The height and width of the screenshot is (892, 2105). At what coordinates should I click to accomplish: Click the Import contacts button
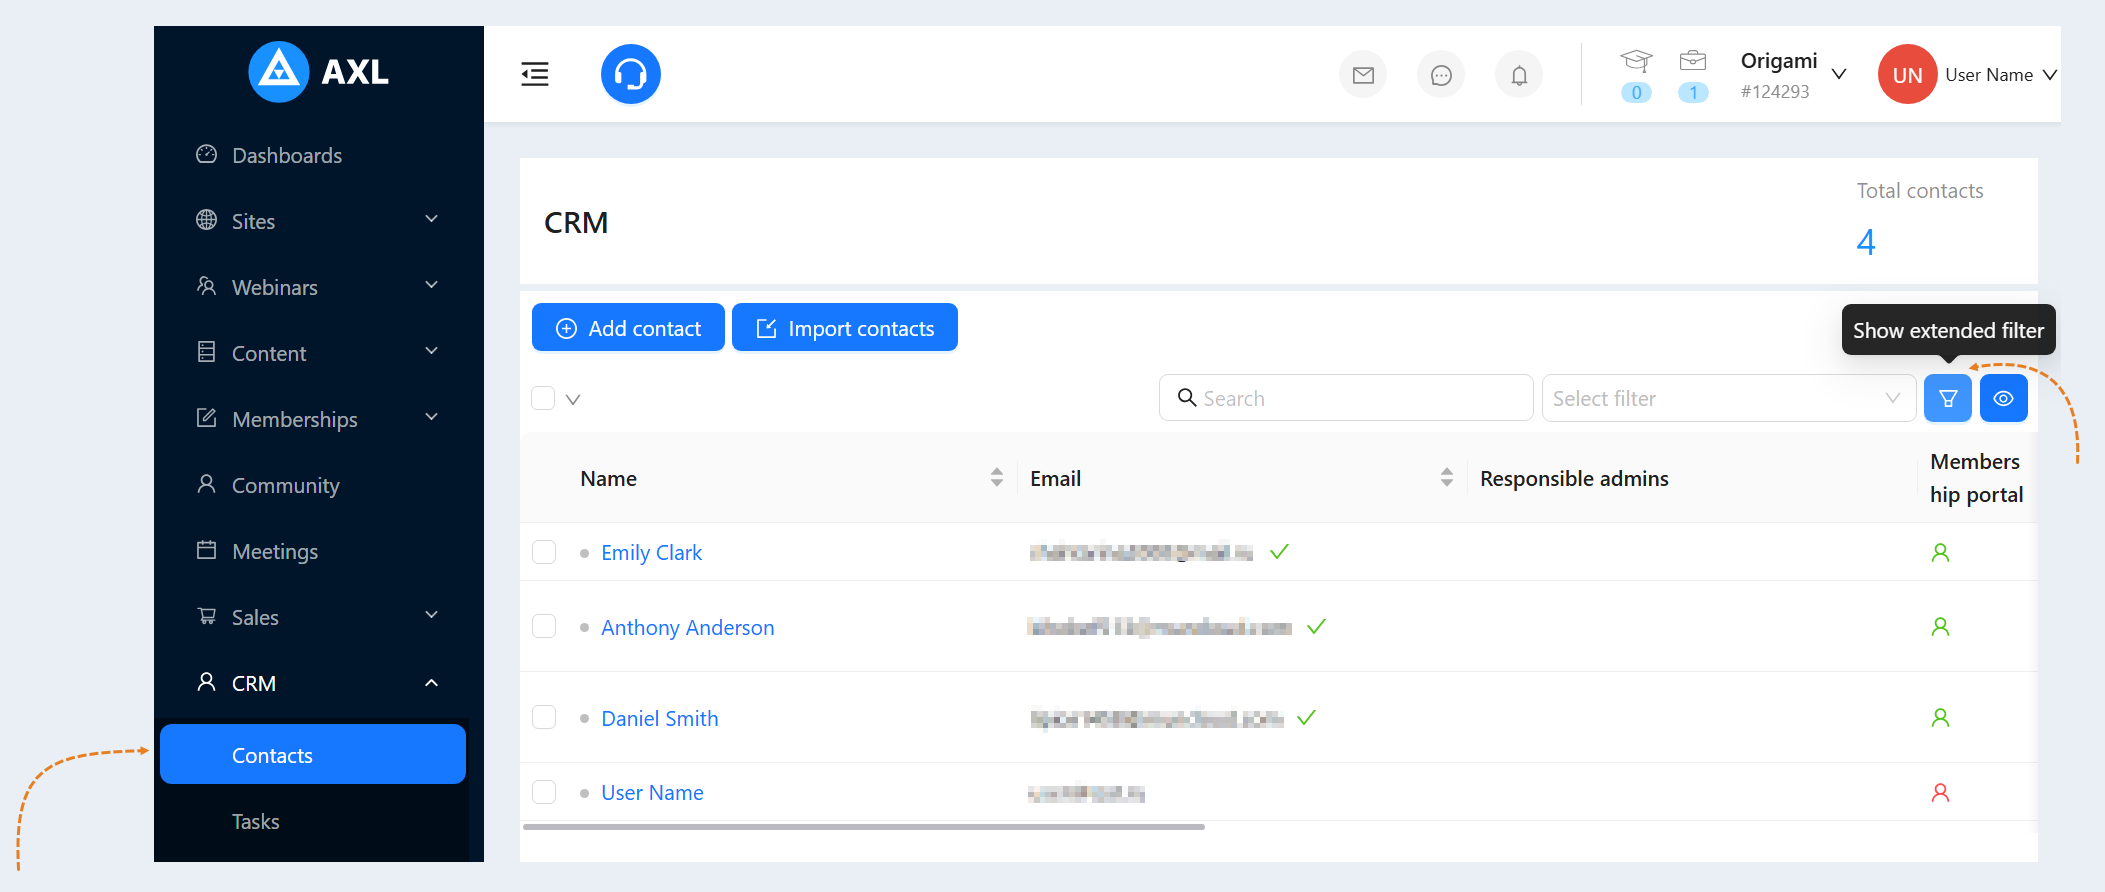coord(845,328)
